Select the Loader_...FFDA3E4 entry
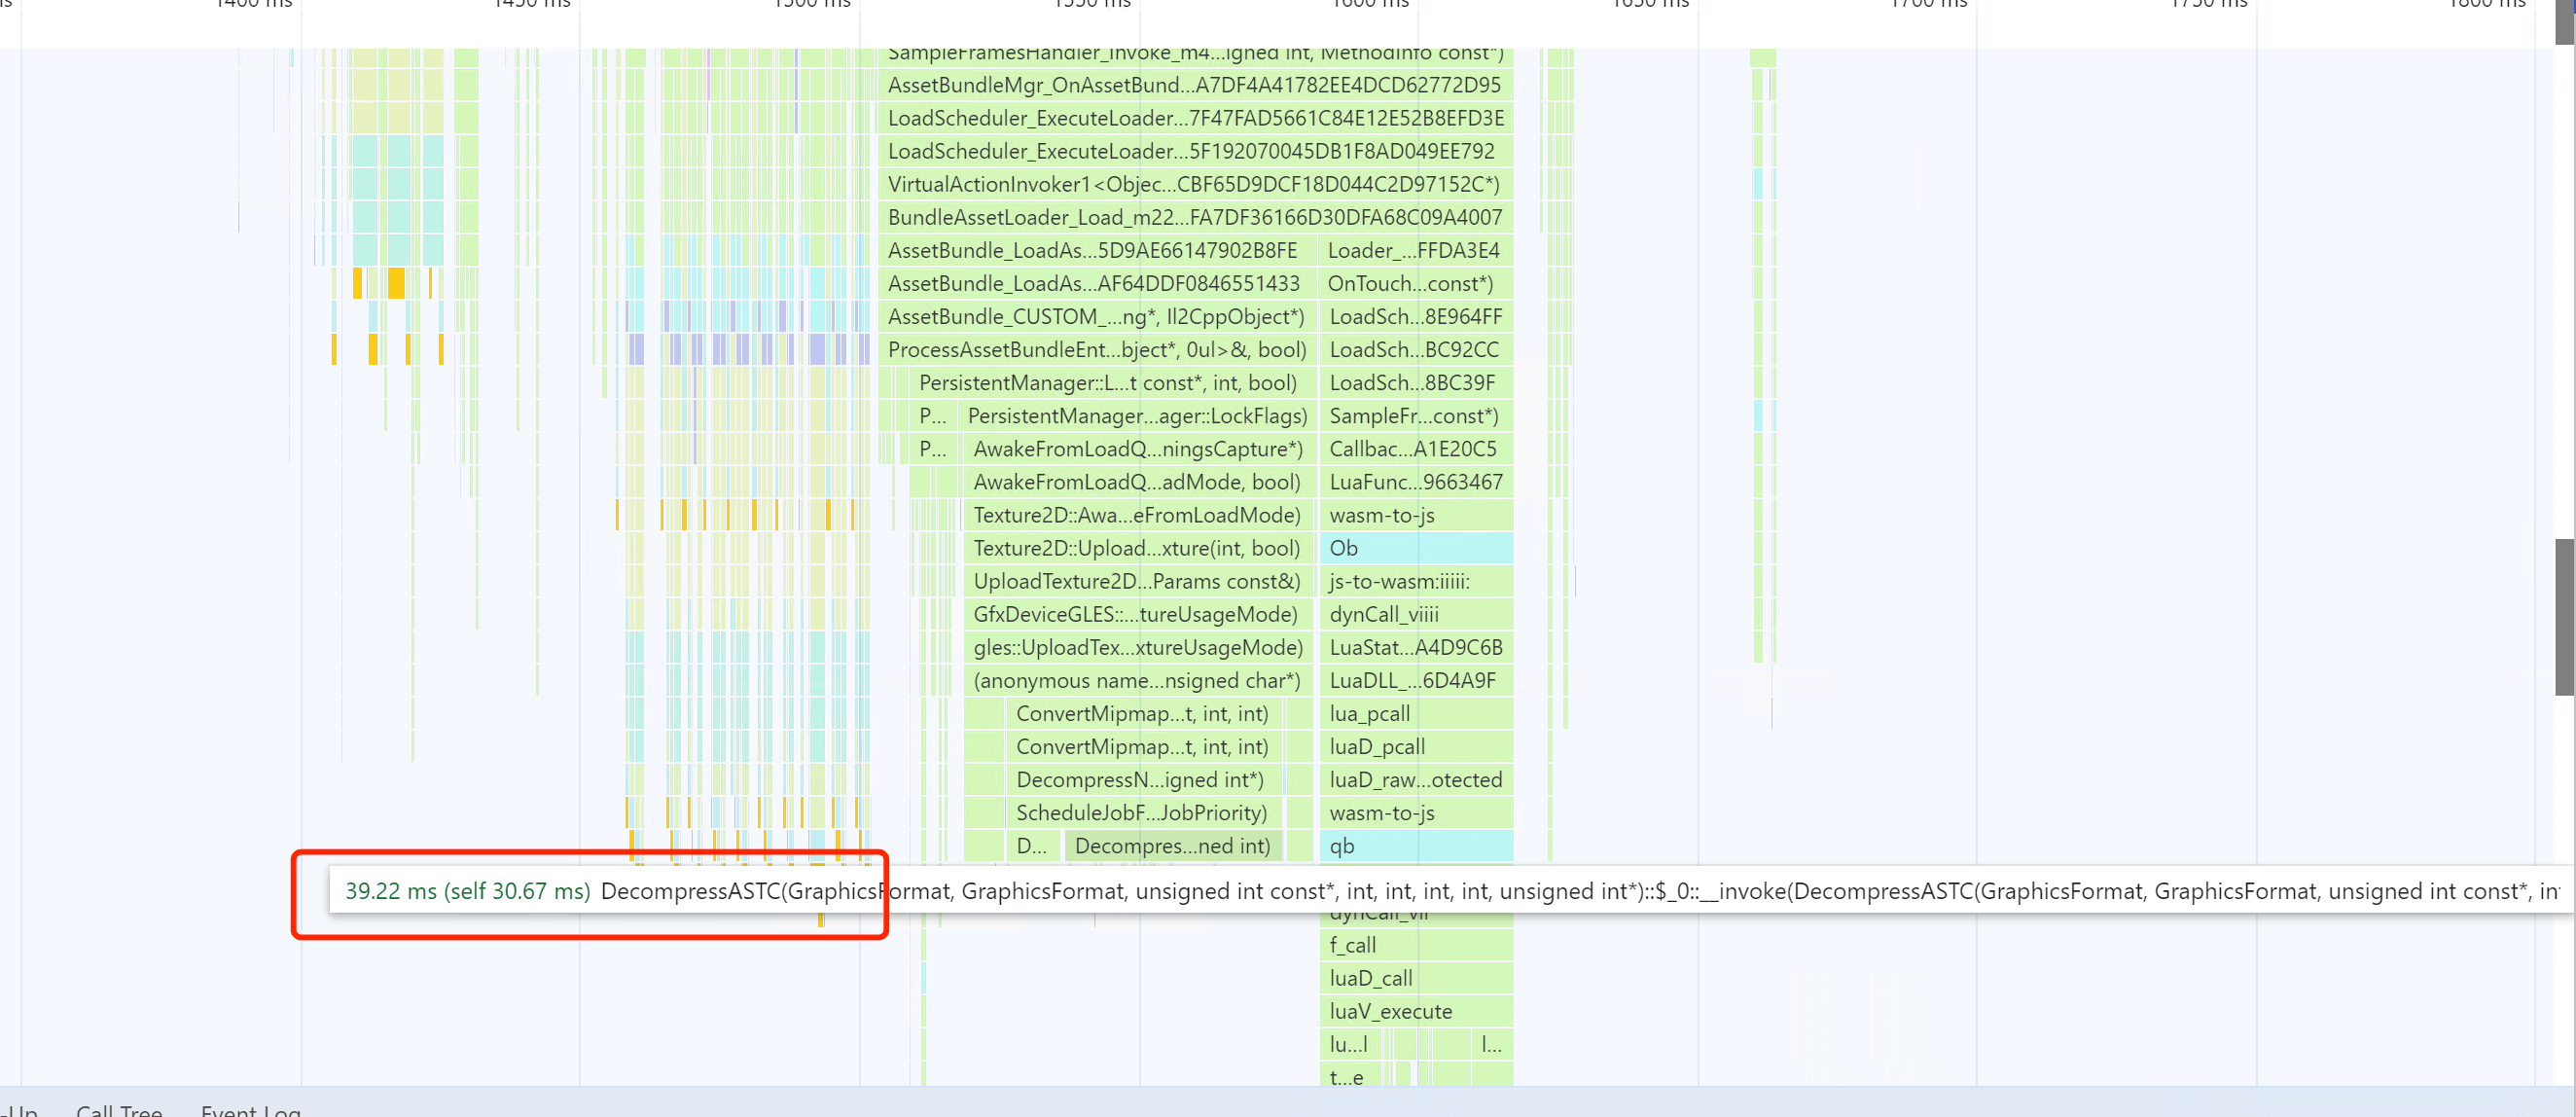This screenshot has height=1117, width=2576. click(1416, 250)
